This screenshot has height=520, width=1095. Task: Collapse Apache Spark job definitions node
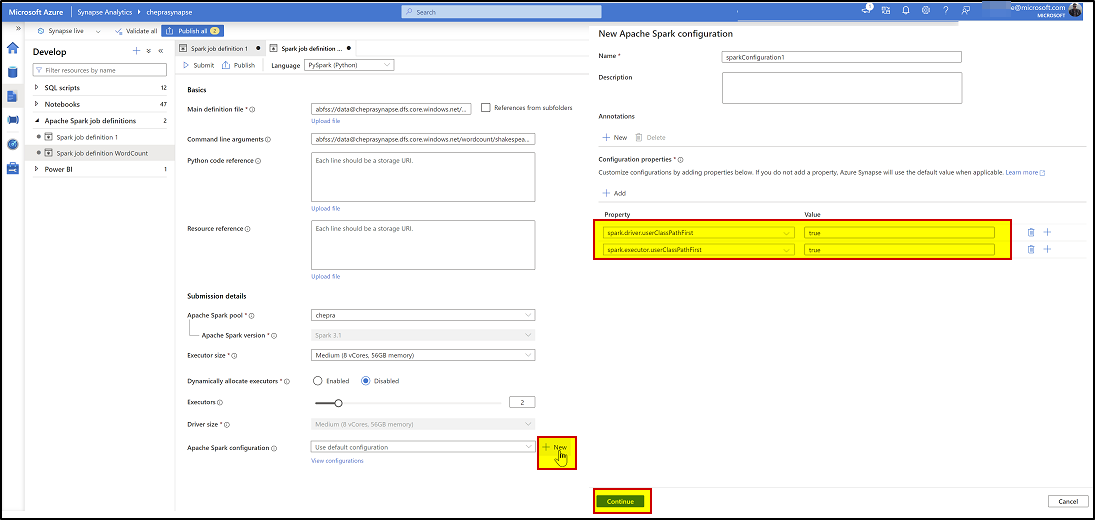[37, 121]
